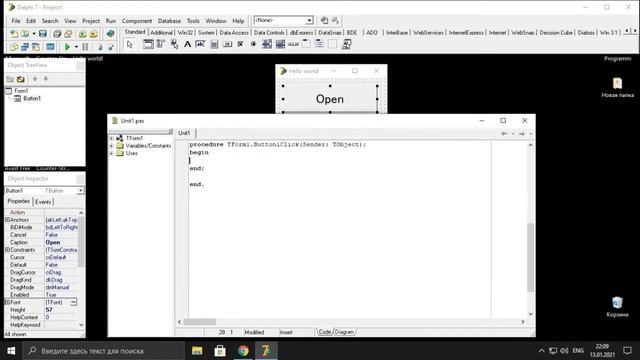Click the View Unit toolbar icon

pos(14,47)
